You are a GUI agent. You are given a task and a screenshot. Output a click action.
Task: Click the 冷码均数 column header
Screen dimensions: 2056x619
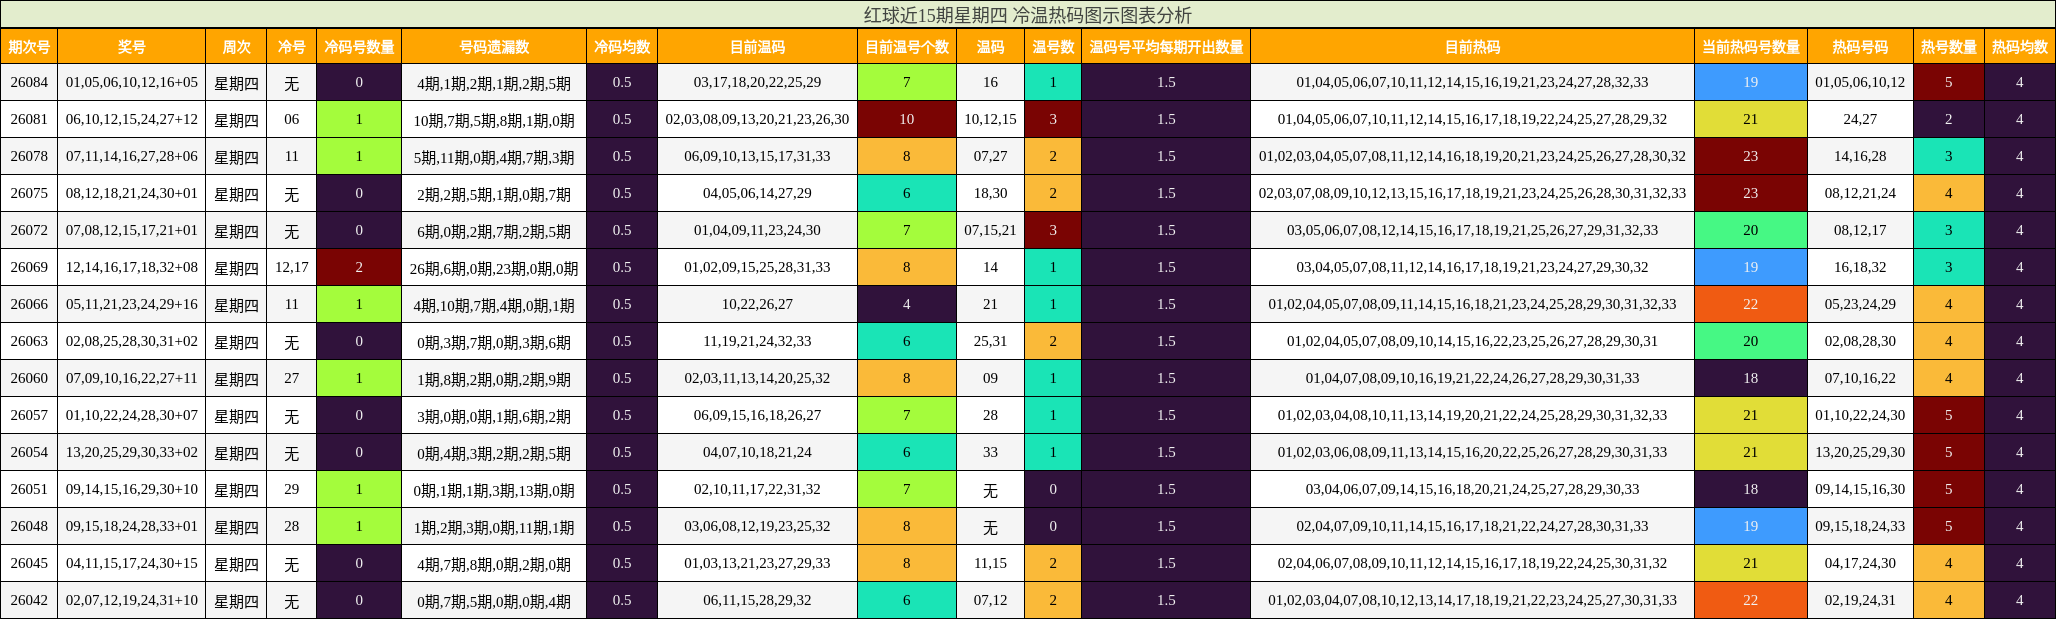point(622,46)
